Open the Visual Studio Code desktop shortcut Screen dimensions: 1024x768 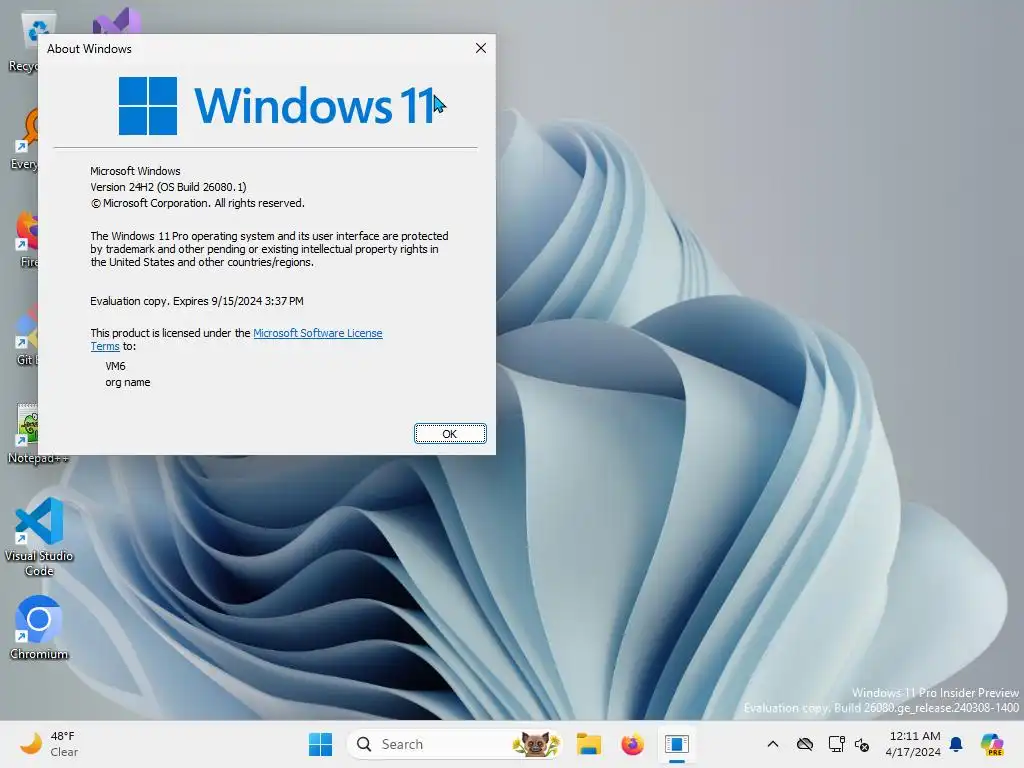[x=39, y=537]
